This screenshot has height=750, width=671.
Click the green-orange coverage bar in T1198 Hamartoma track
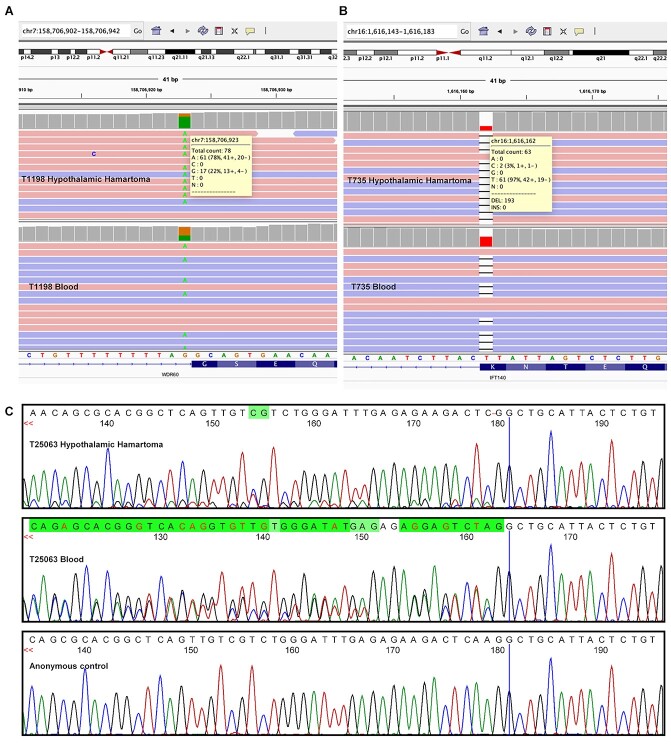tap(185, 121)
